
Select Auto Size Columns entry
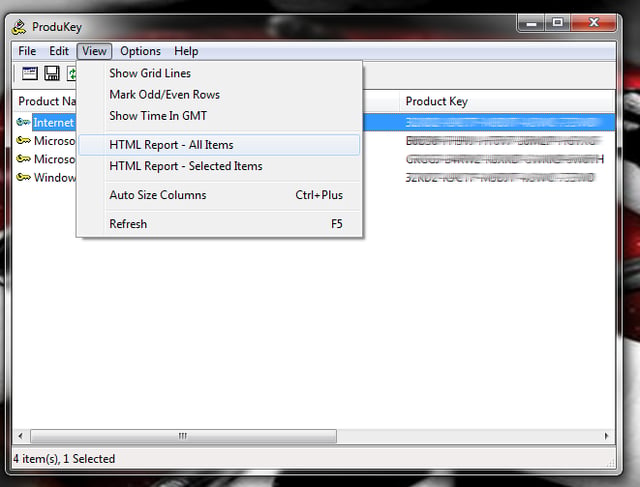(x=220, y=195)
